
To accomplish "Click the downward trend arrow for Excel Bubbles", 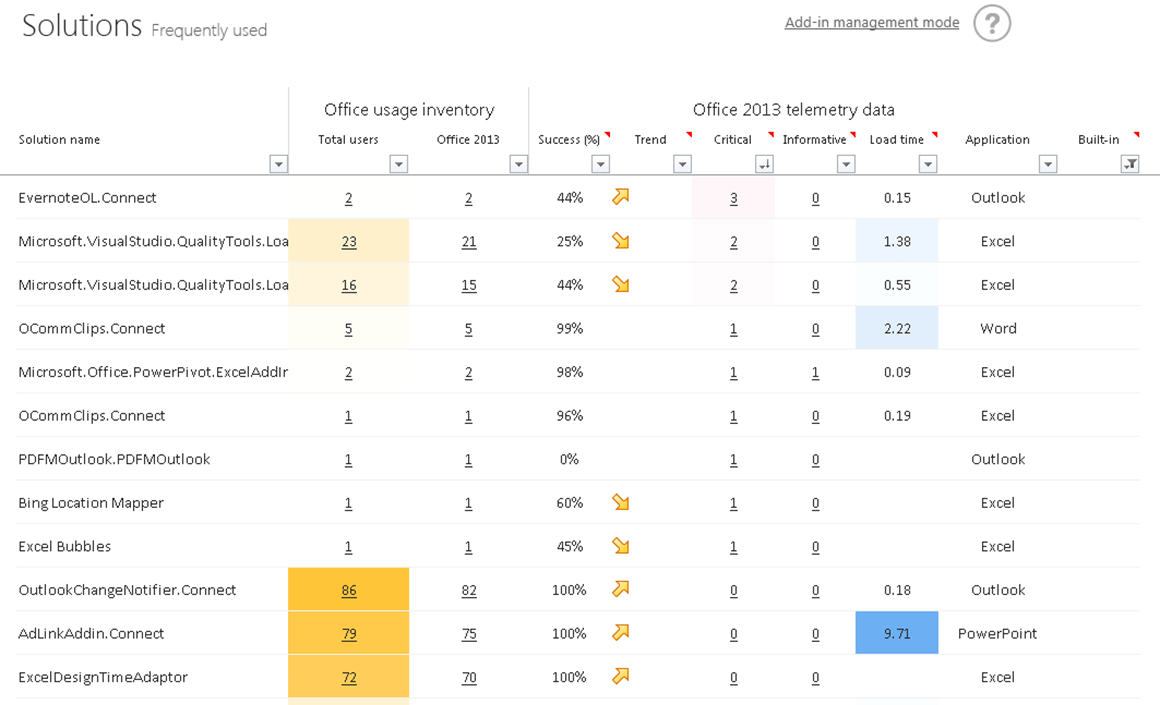I will coord(620,546).
